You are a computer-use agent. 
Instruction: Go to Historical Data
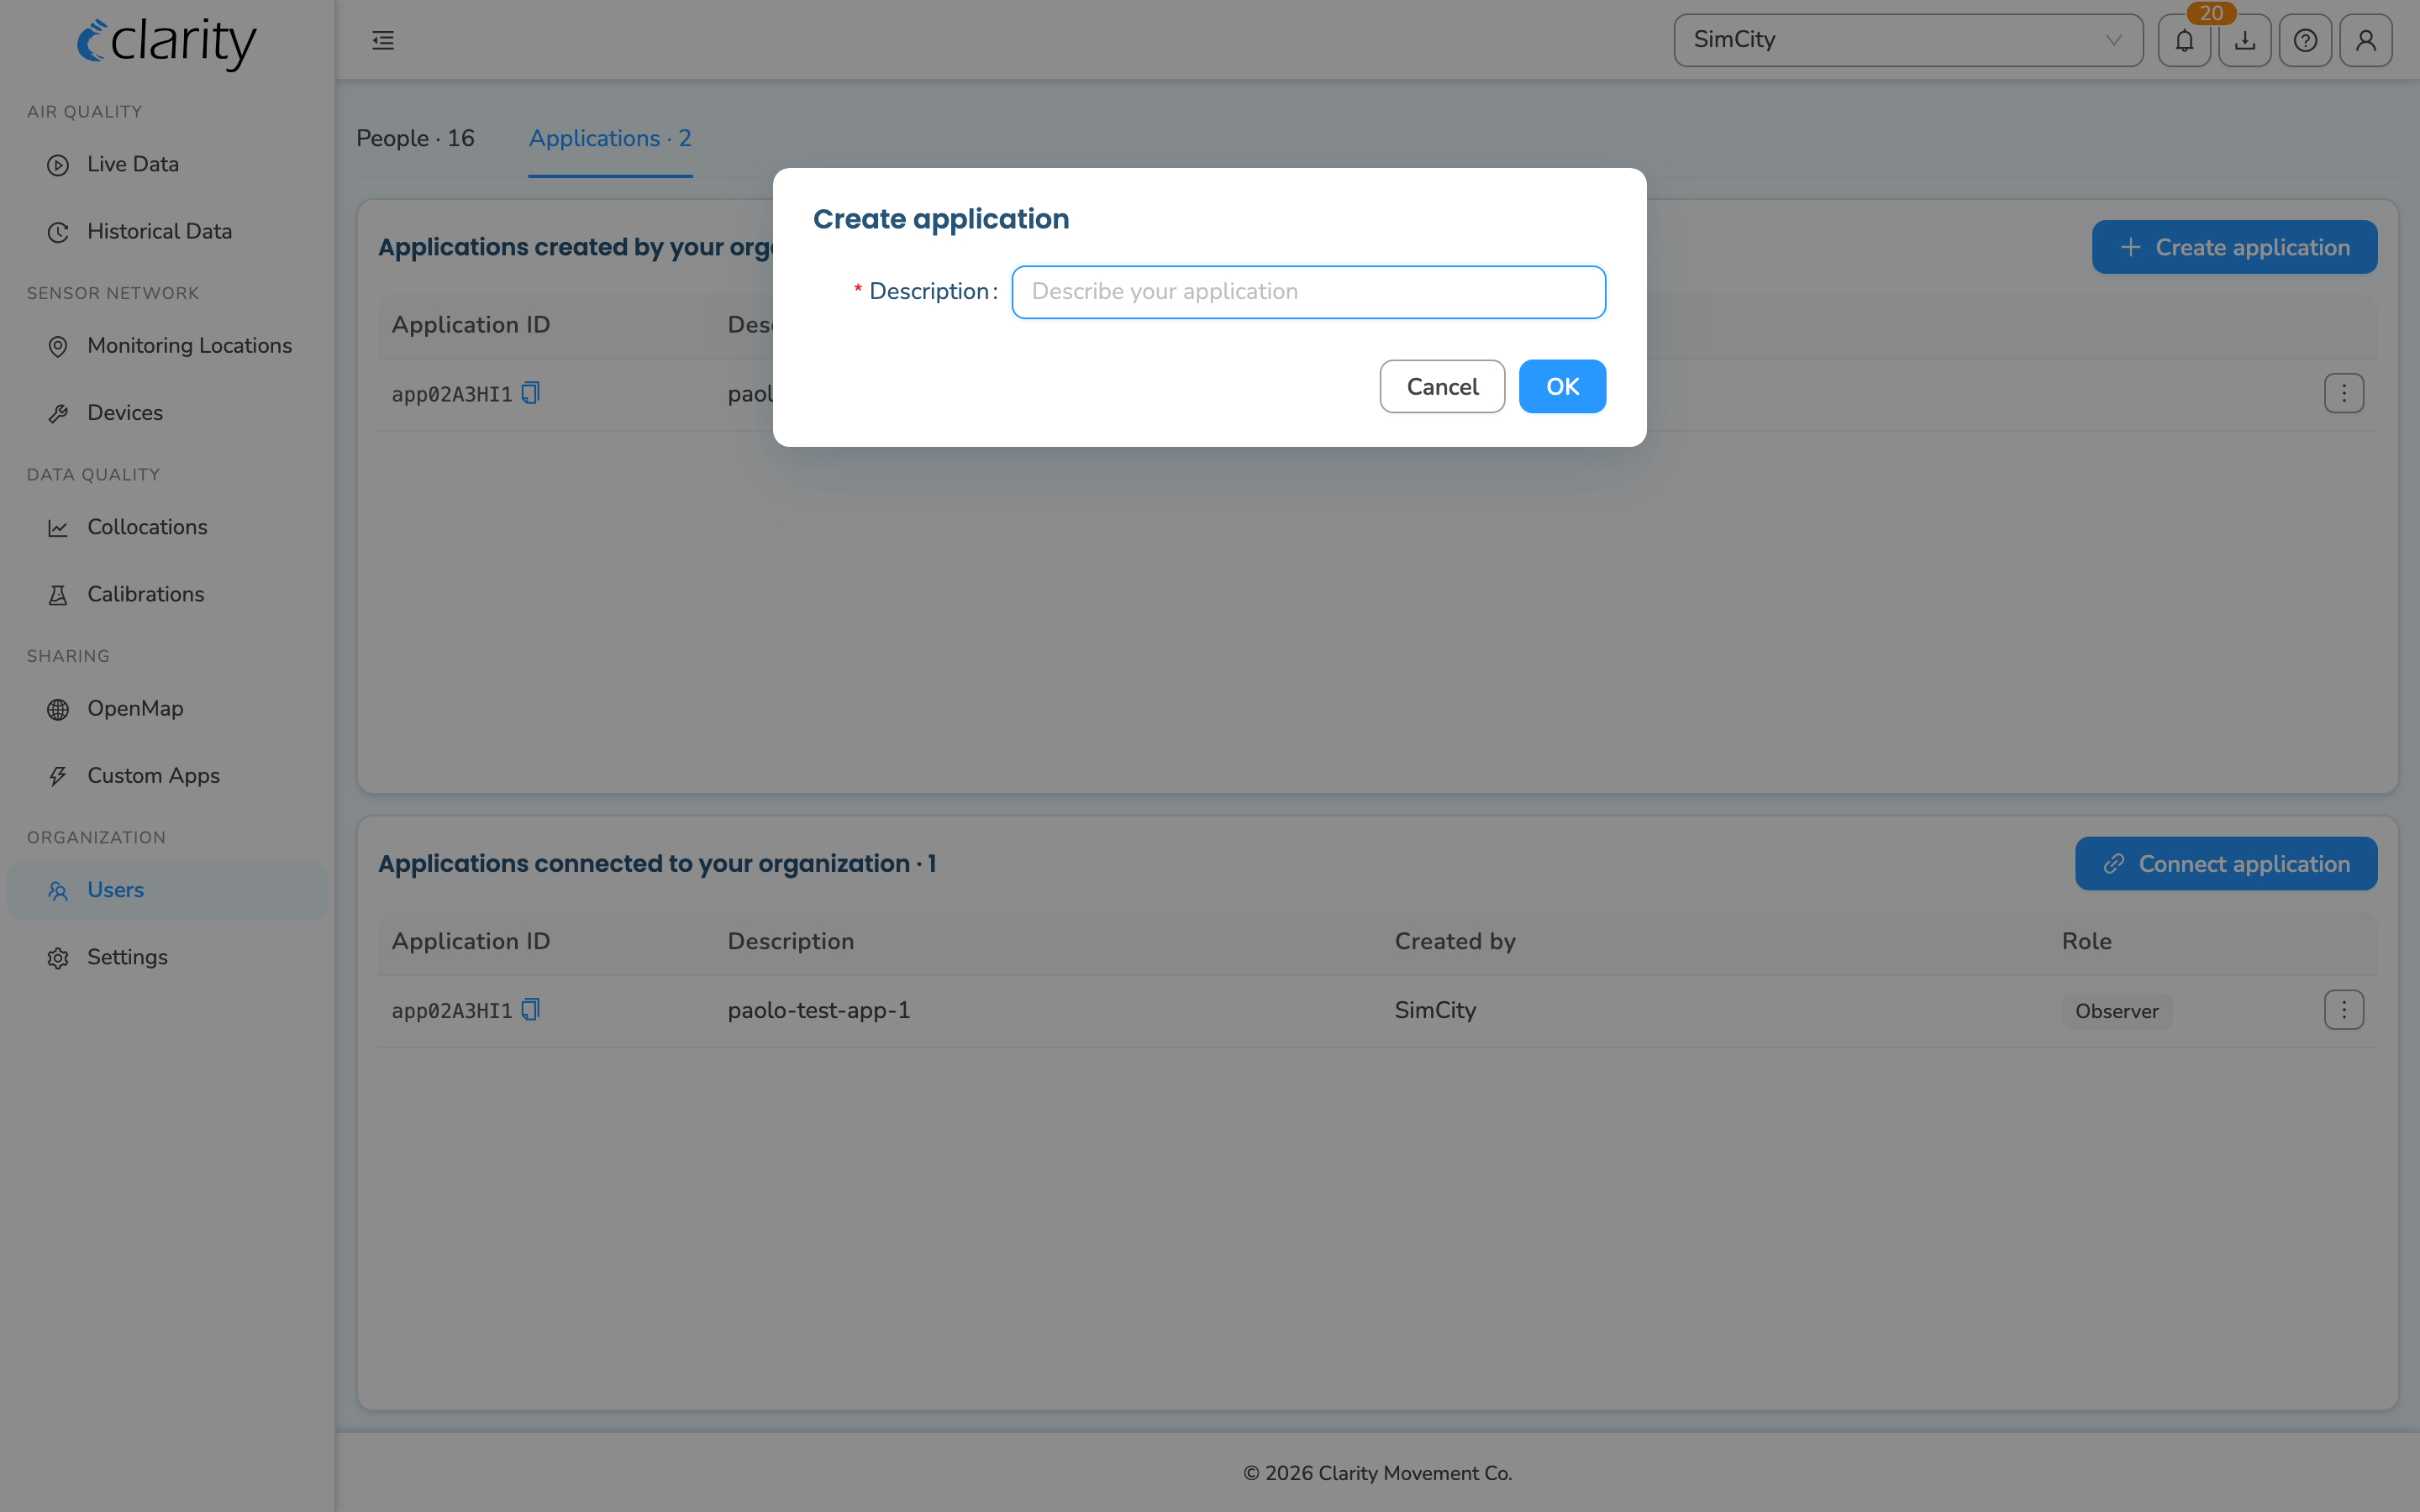point(167,231)
